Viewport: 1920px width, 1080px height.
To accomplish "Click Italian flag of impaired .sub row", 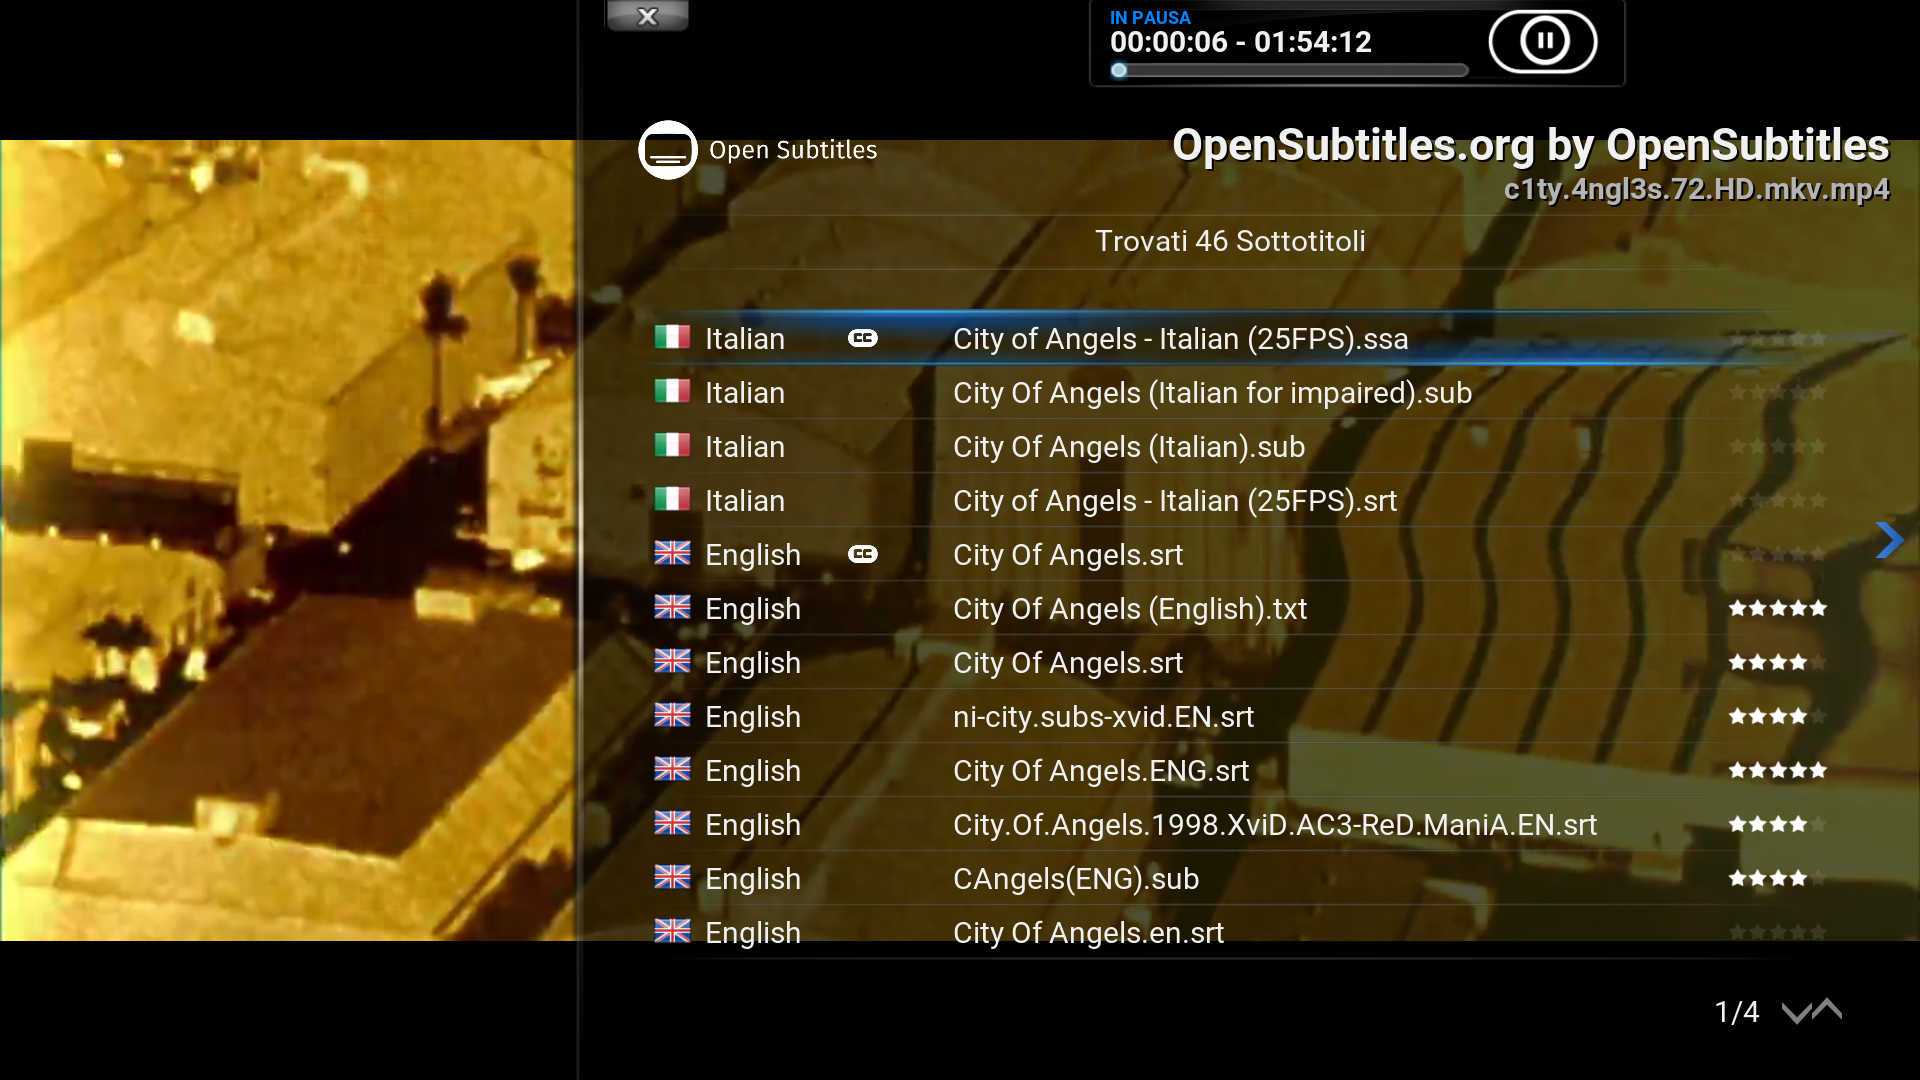I will click(672, 391).
